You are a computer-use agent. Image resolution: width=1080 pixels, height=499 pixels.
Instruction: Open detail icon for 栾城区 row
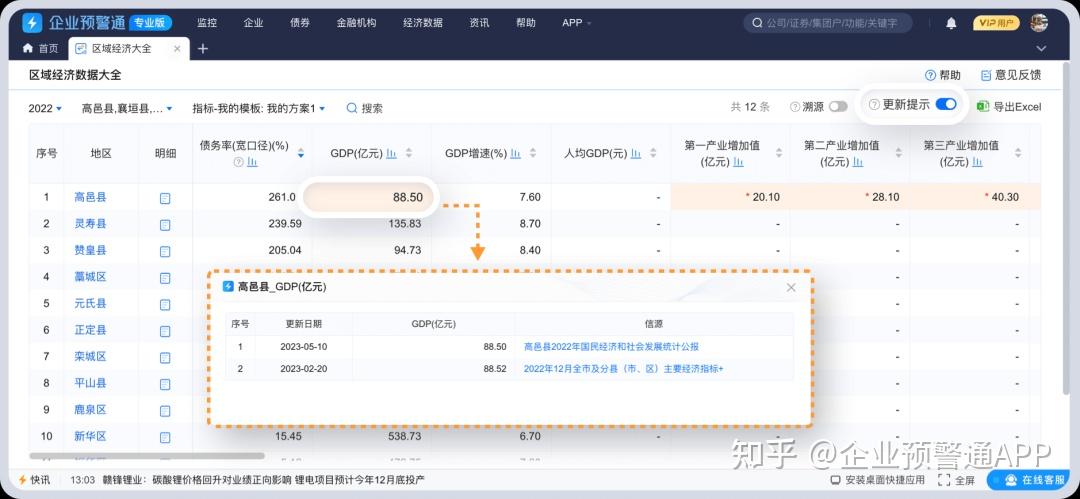(x=165, y=357)
